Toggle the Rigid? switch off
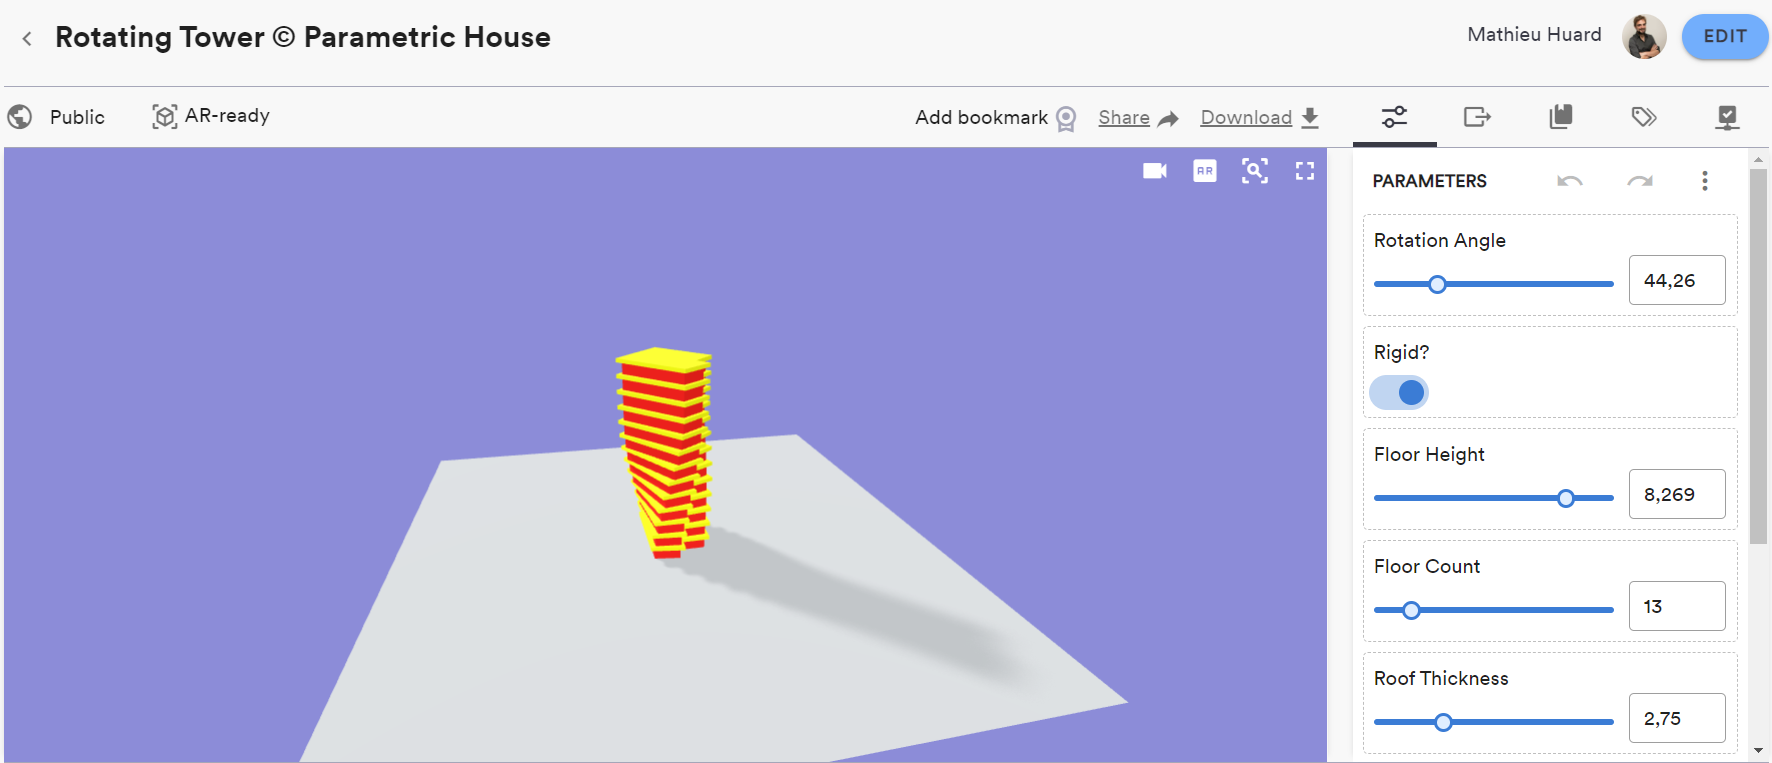 (1399, 393)
